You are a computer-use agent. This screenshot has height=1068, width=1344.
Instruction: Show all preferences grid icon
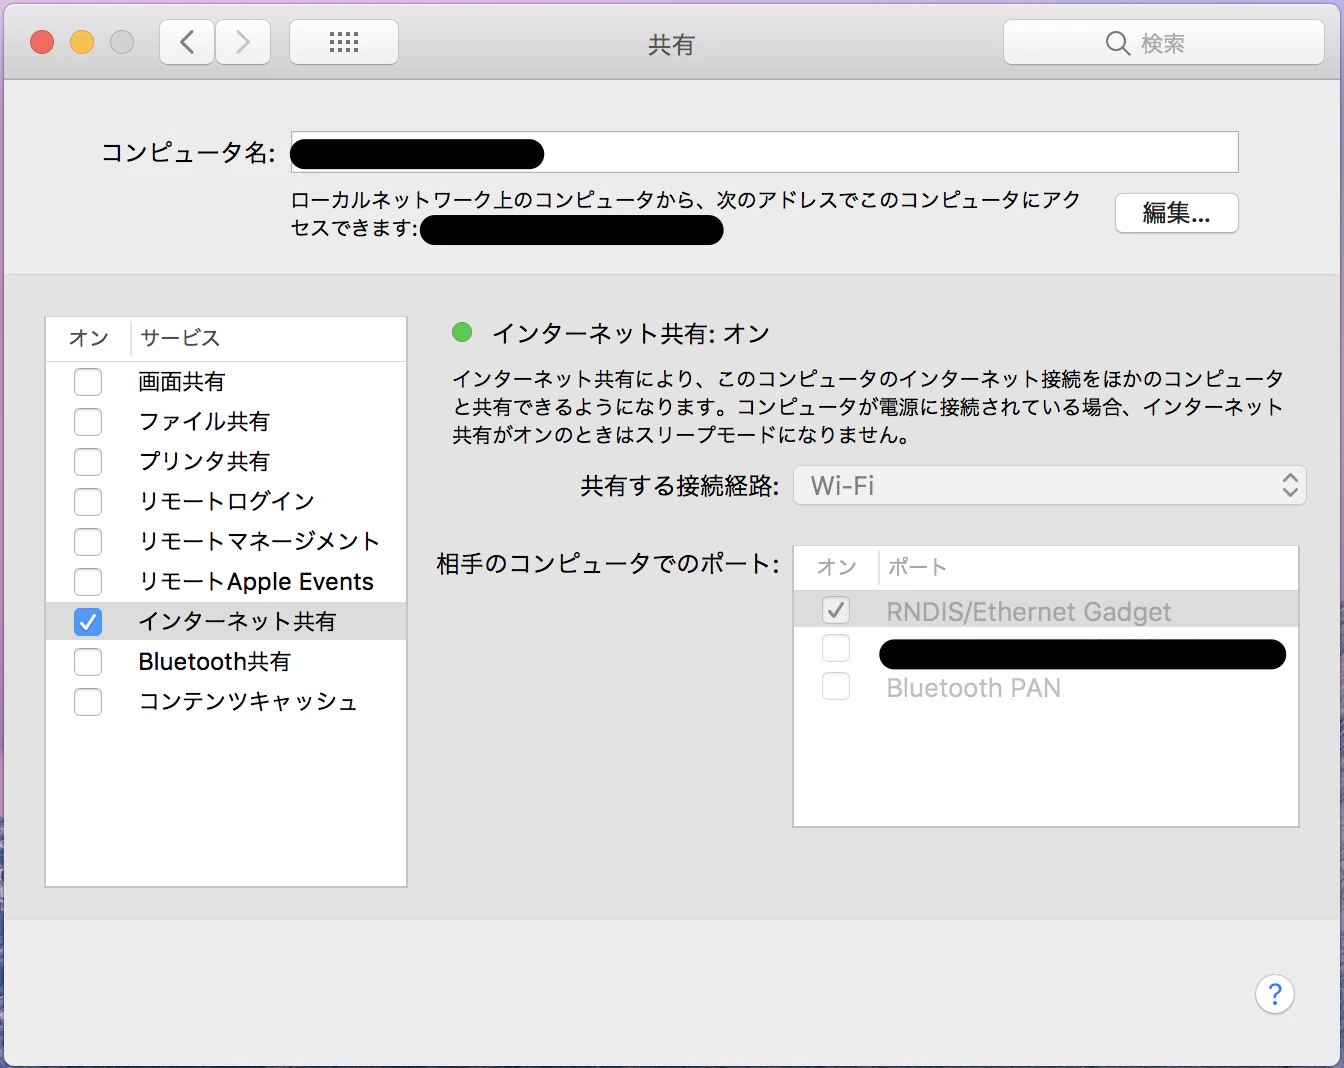click(344, 43)
